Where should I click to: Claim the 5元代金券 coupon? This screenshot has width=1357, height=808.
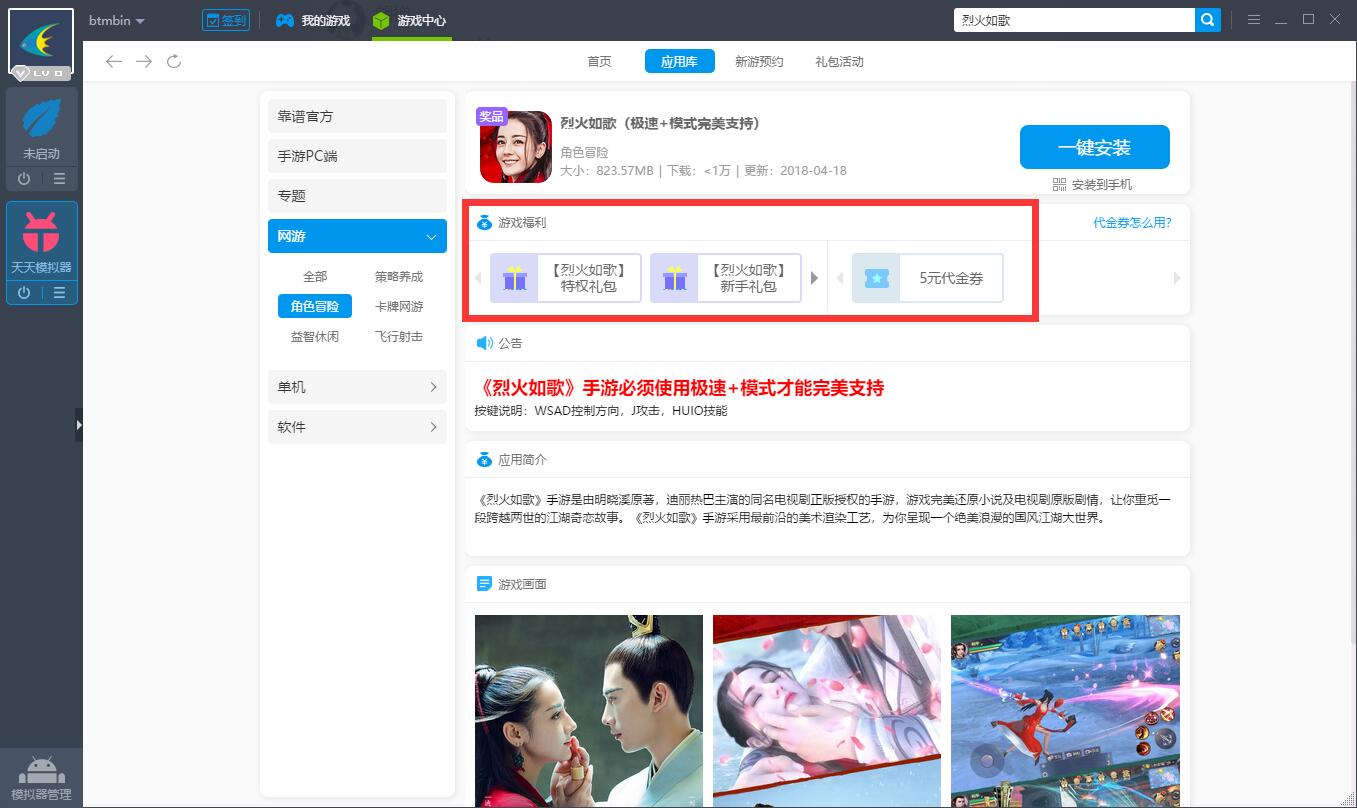tap(928, 278)
